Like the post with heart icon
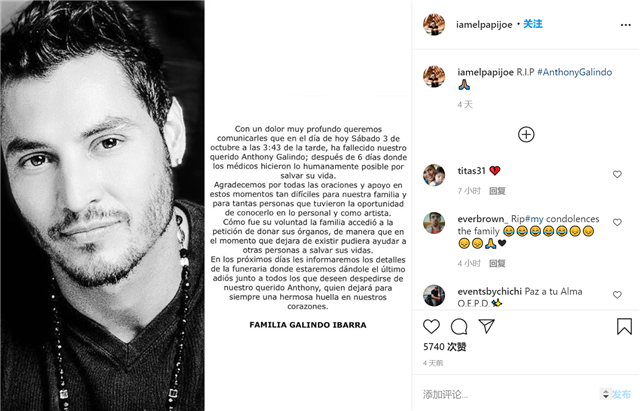640x411 pixels. click(x=431, y=327)
